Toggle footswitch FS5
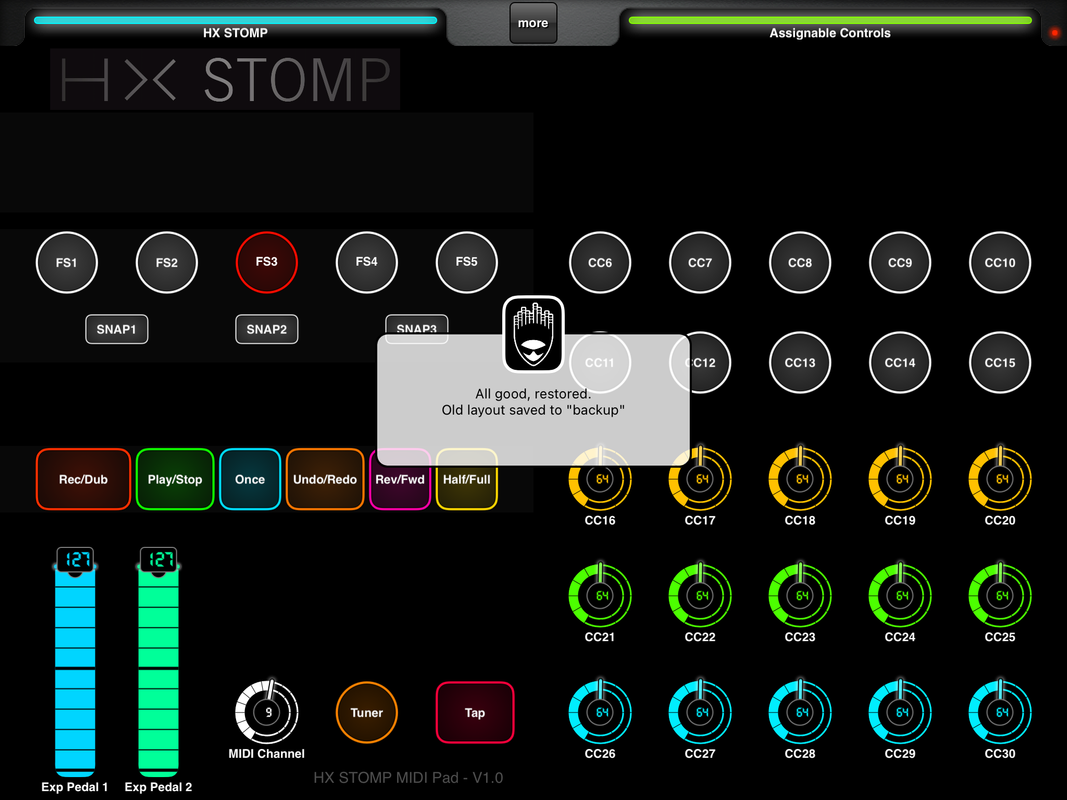The width and height of the screenshot is (1067, 800). 467,263
